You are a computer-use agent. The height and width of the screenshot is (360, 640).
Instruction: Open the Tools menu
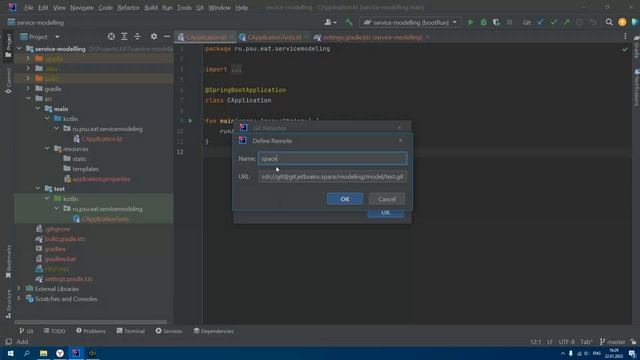(x=184, y=7)
